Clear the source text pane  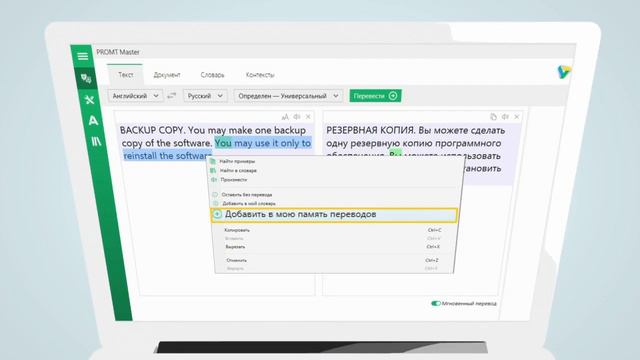(x=308, y=117)
